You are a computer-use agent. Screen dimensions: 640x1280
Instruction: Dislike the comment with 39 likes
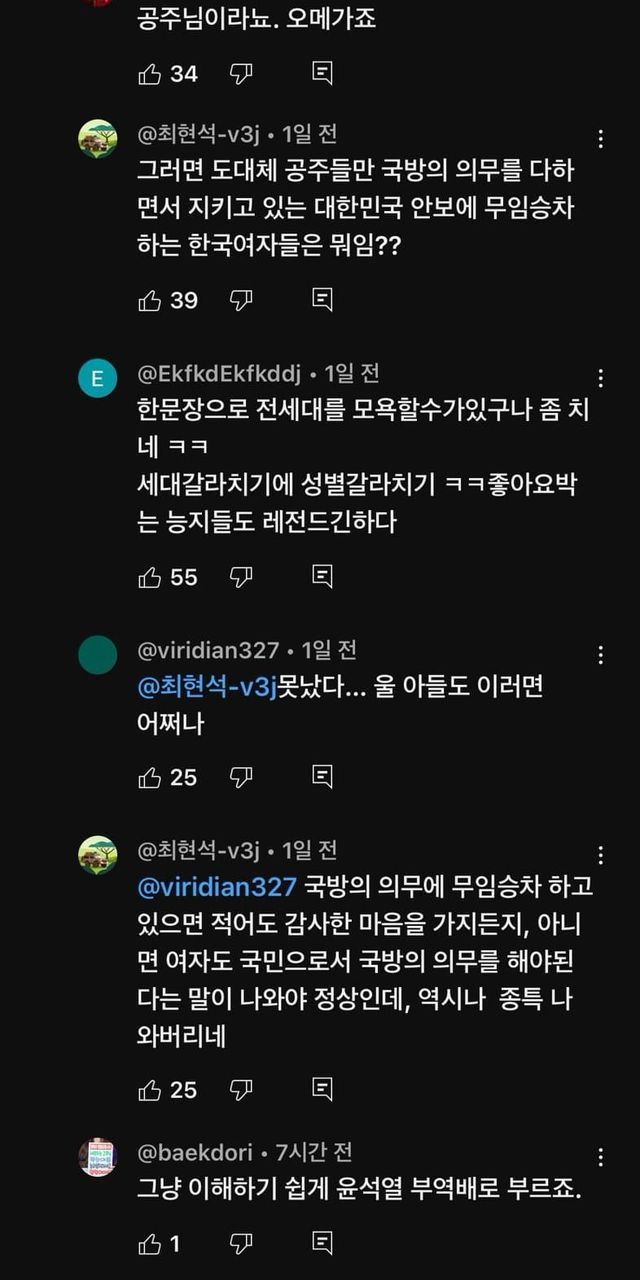point(241,300)
